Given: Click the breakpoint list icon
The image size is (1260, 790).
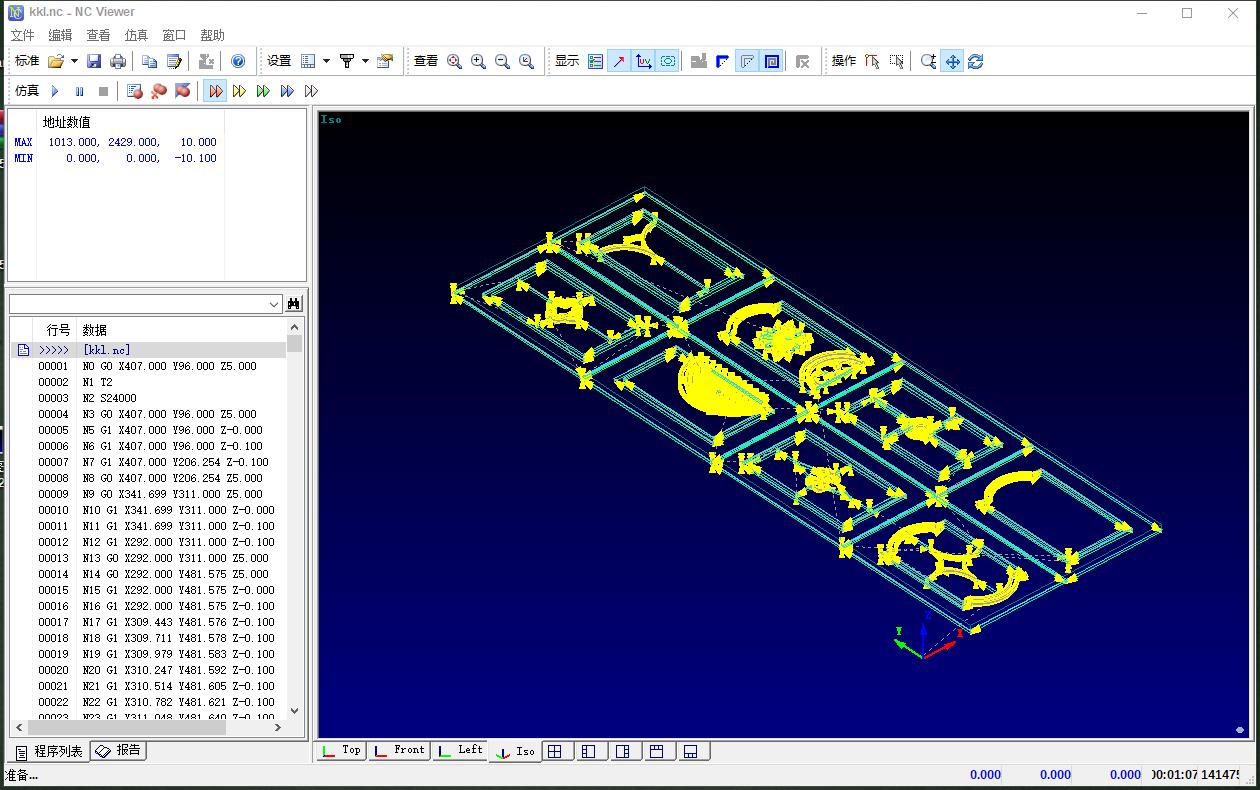Looking at the screenshot, I should [x=134, y=91].
